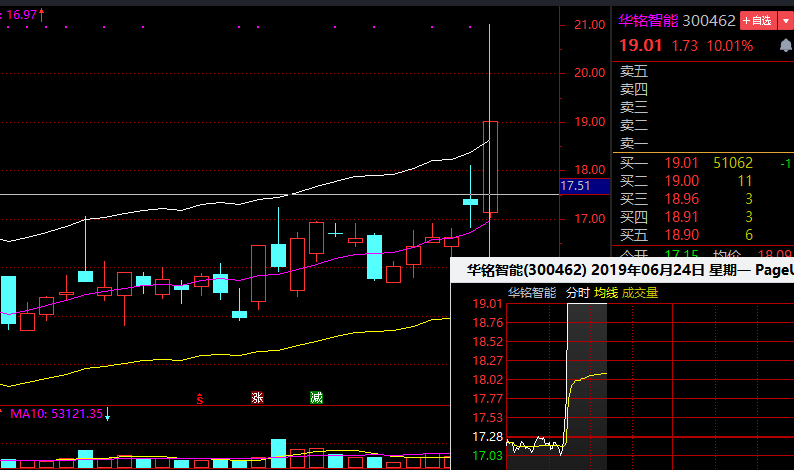Click the 买二 bid price 19.00
794x470 pixels.
[x=682, y=181]
